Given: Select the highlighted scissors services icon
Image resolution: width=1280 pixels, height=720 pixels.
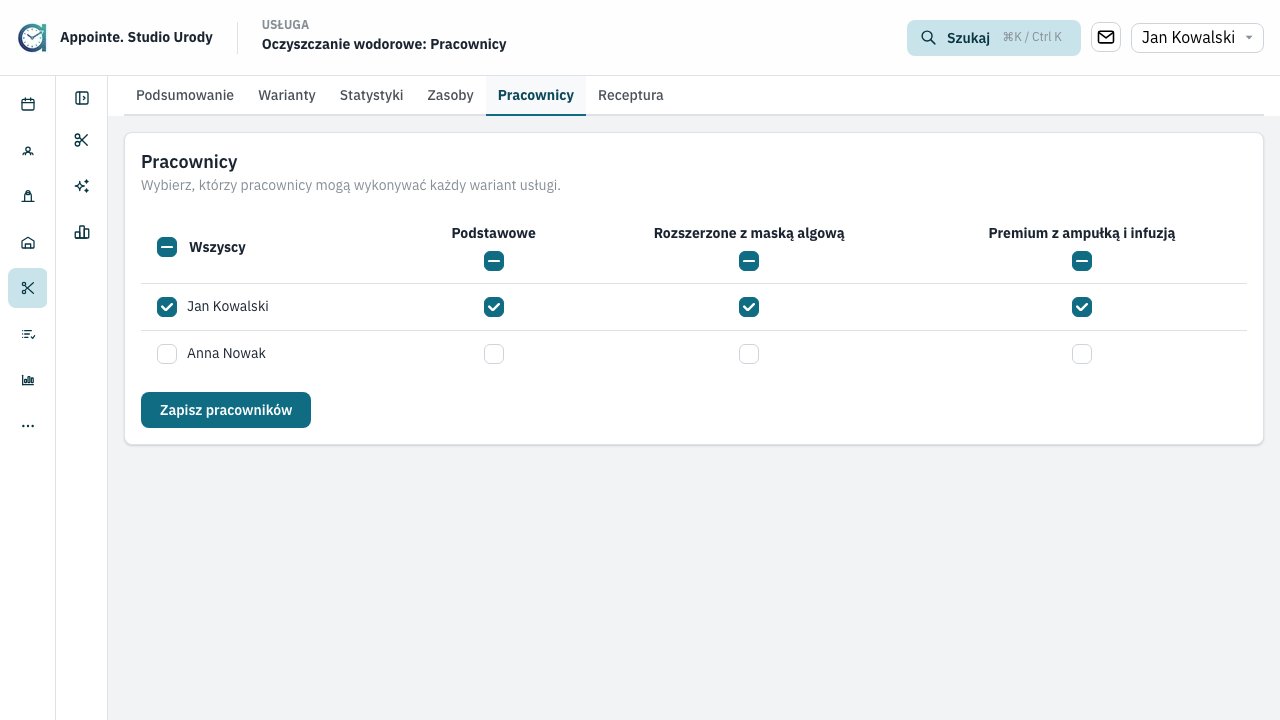Looking at the screenshot, I should coord(28,288).
